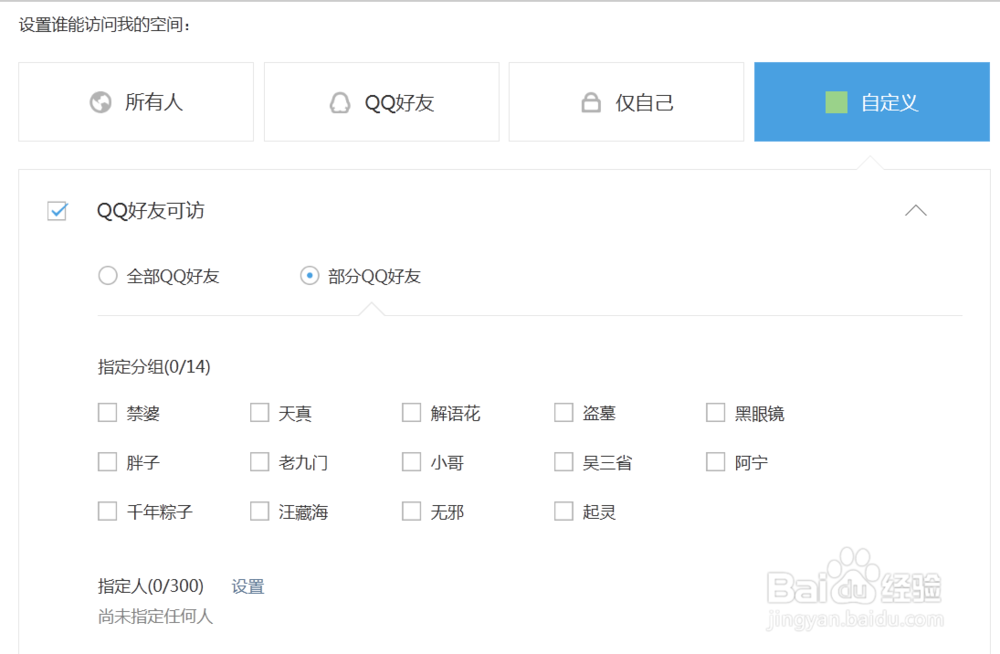Check the 起灵 group checkbox
Image resolution: width=1000 pixels, height=654 pixels.
(563, 511)
